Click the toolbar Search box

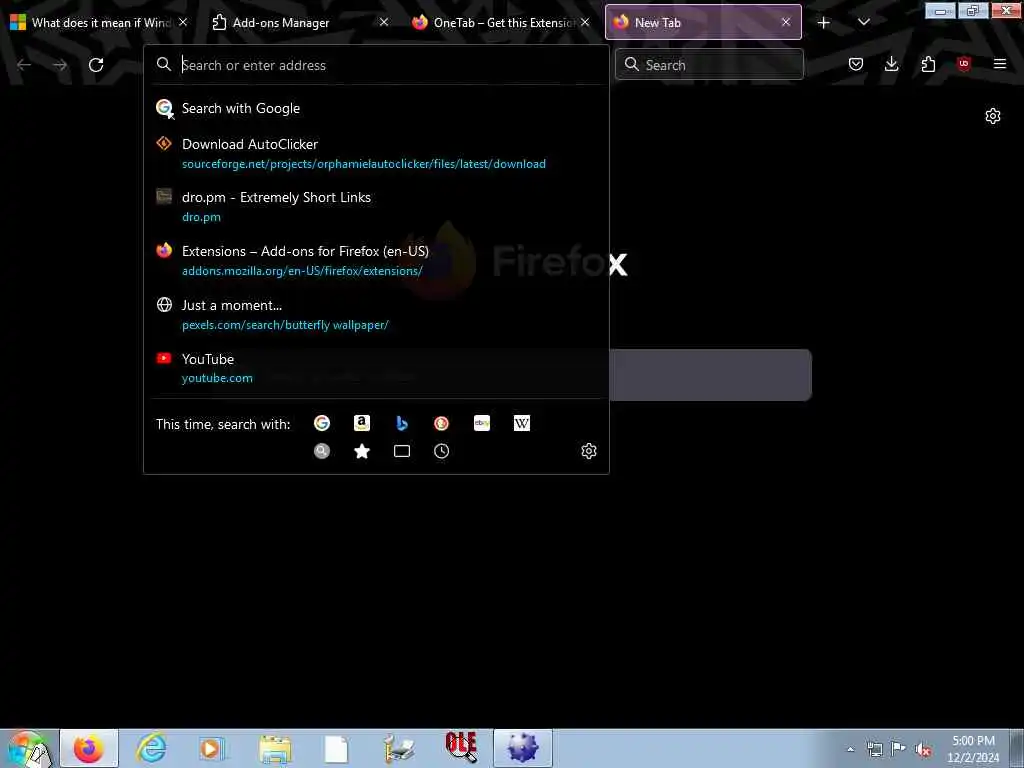(709, 64)
